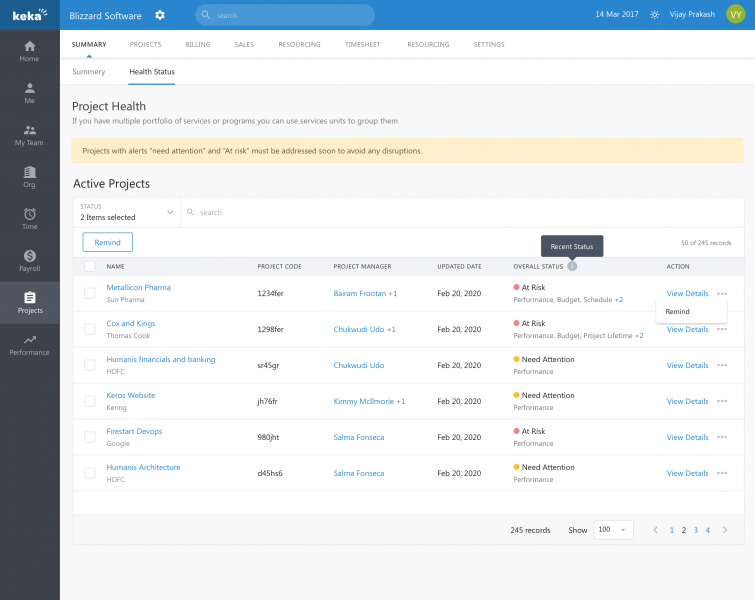Open the Timesheet tab

[x=363, y=44]
